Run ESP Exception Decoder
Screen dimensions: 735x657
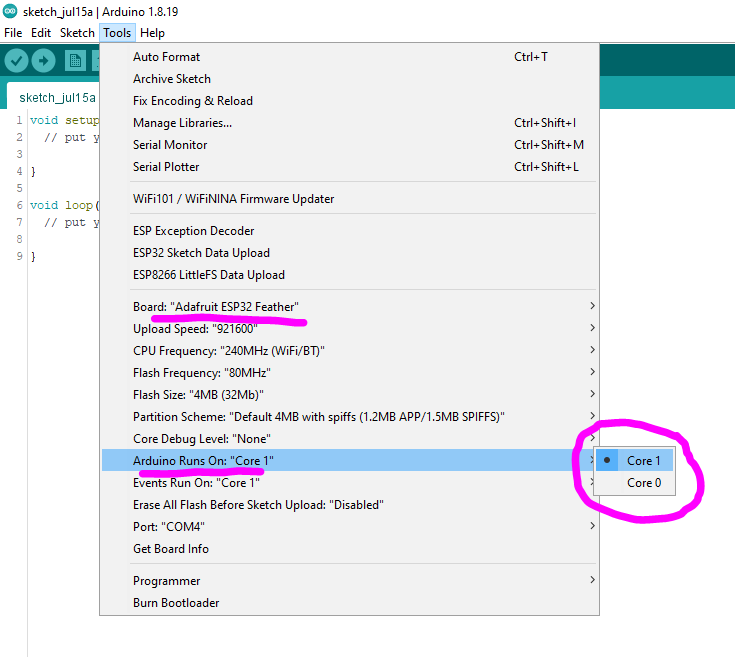350,231
